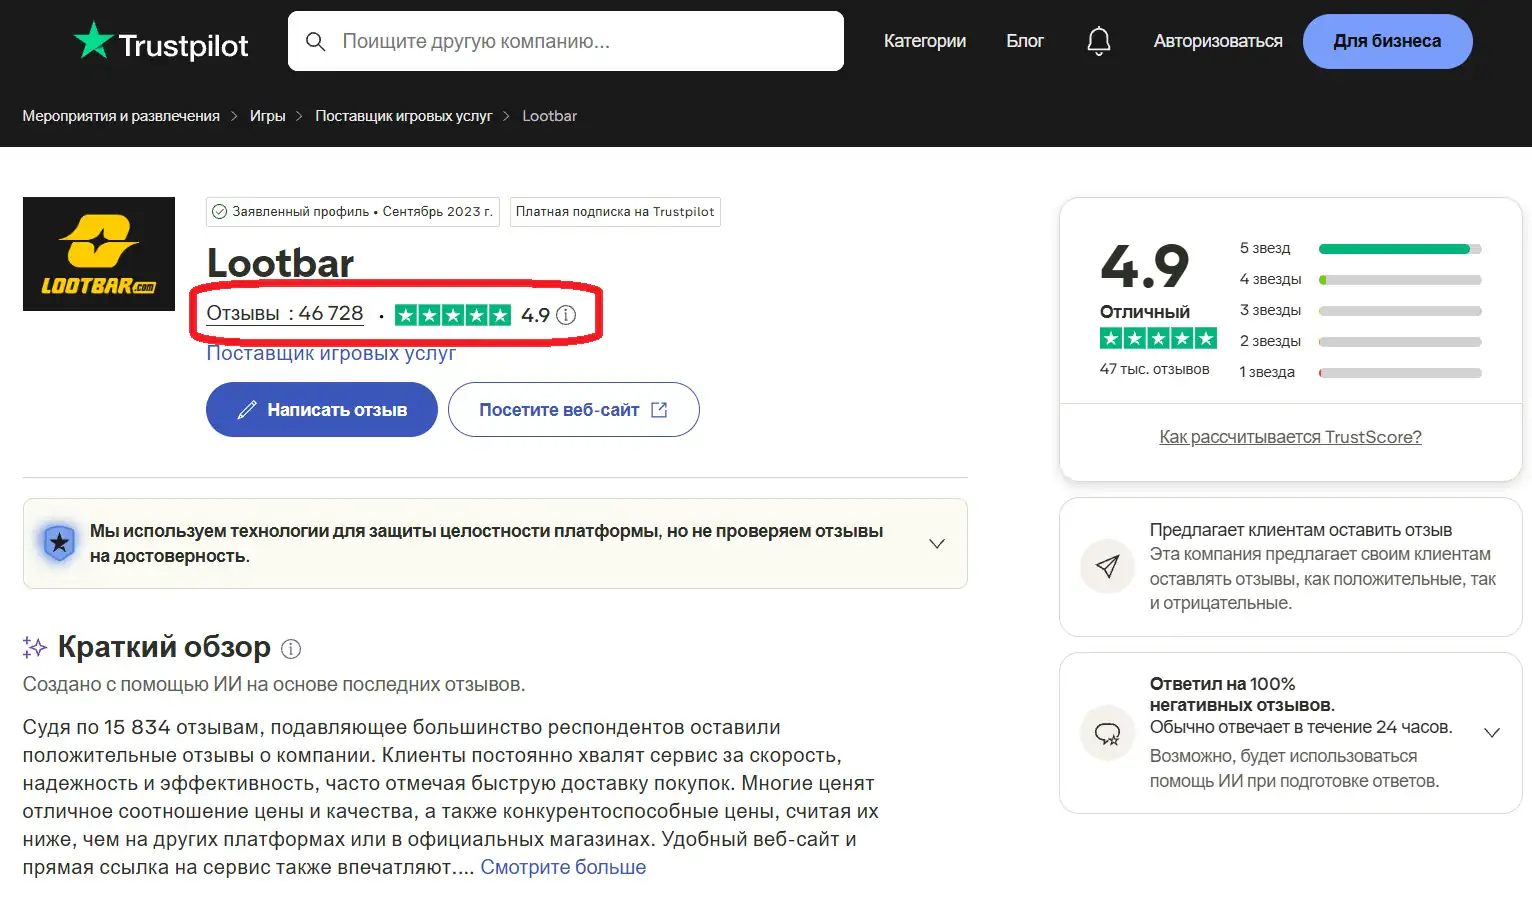Go to Мероприятия и развлечения breadcrumb
Image resolution: width=1532 pixels, height=900 pixels.
tap(121, 116)
